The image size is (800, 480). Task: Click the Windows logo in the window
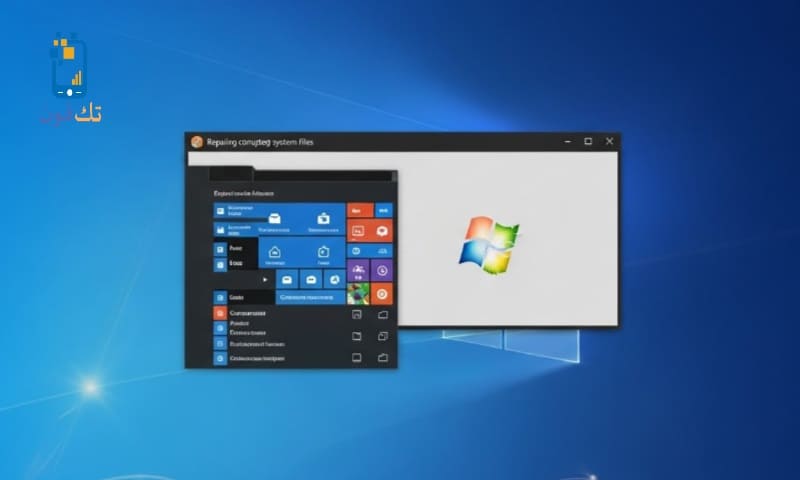click(x=488, y=240)
